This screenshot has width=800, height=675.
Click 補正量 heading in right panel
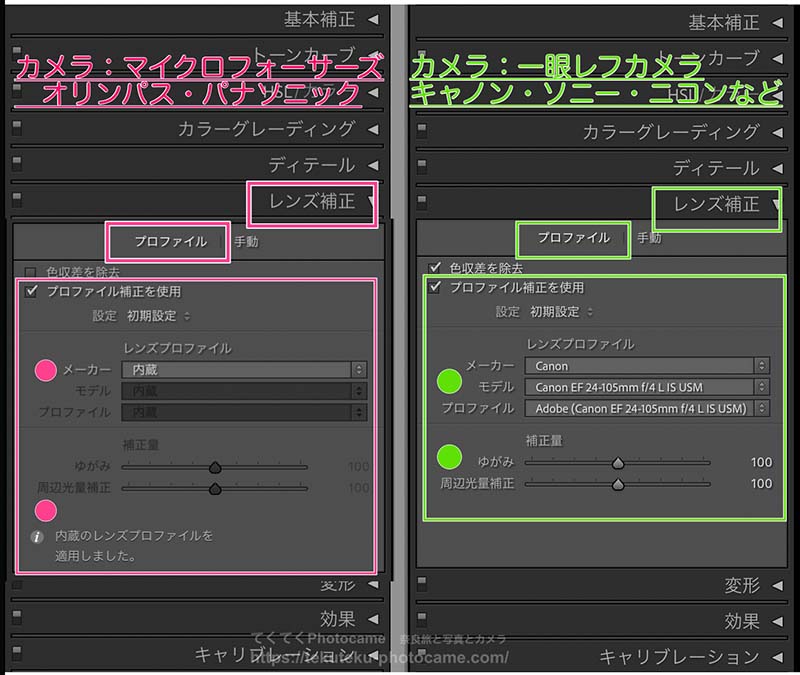pos(544,440)
